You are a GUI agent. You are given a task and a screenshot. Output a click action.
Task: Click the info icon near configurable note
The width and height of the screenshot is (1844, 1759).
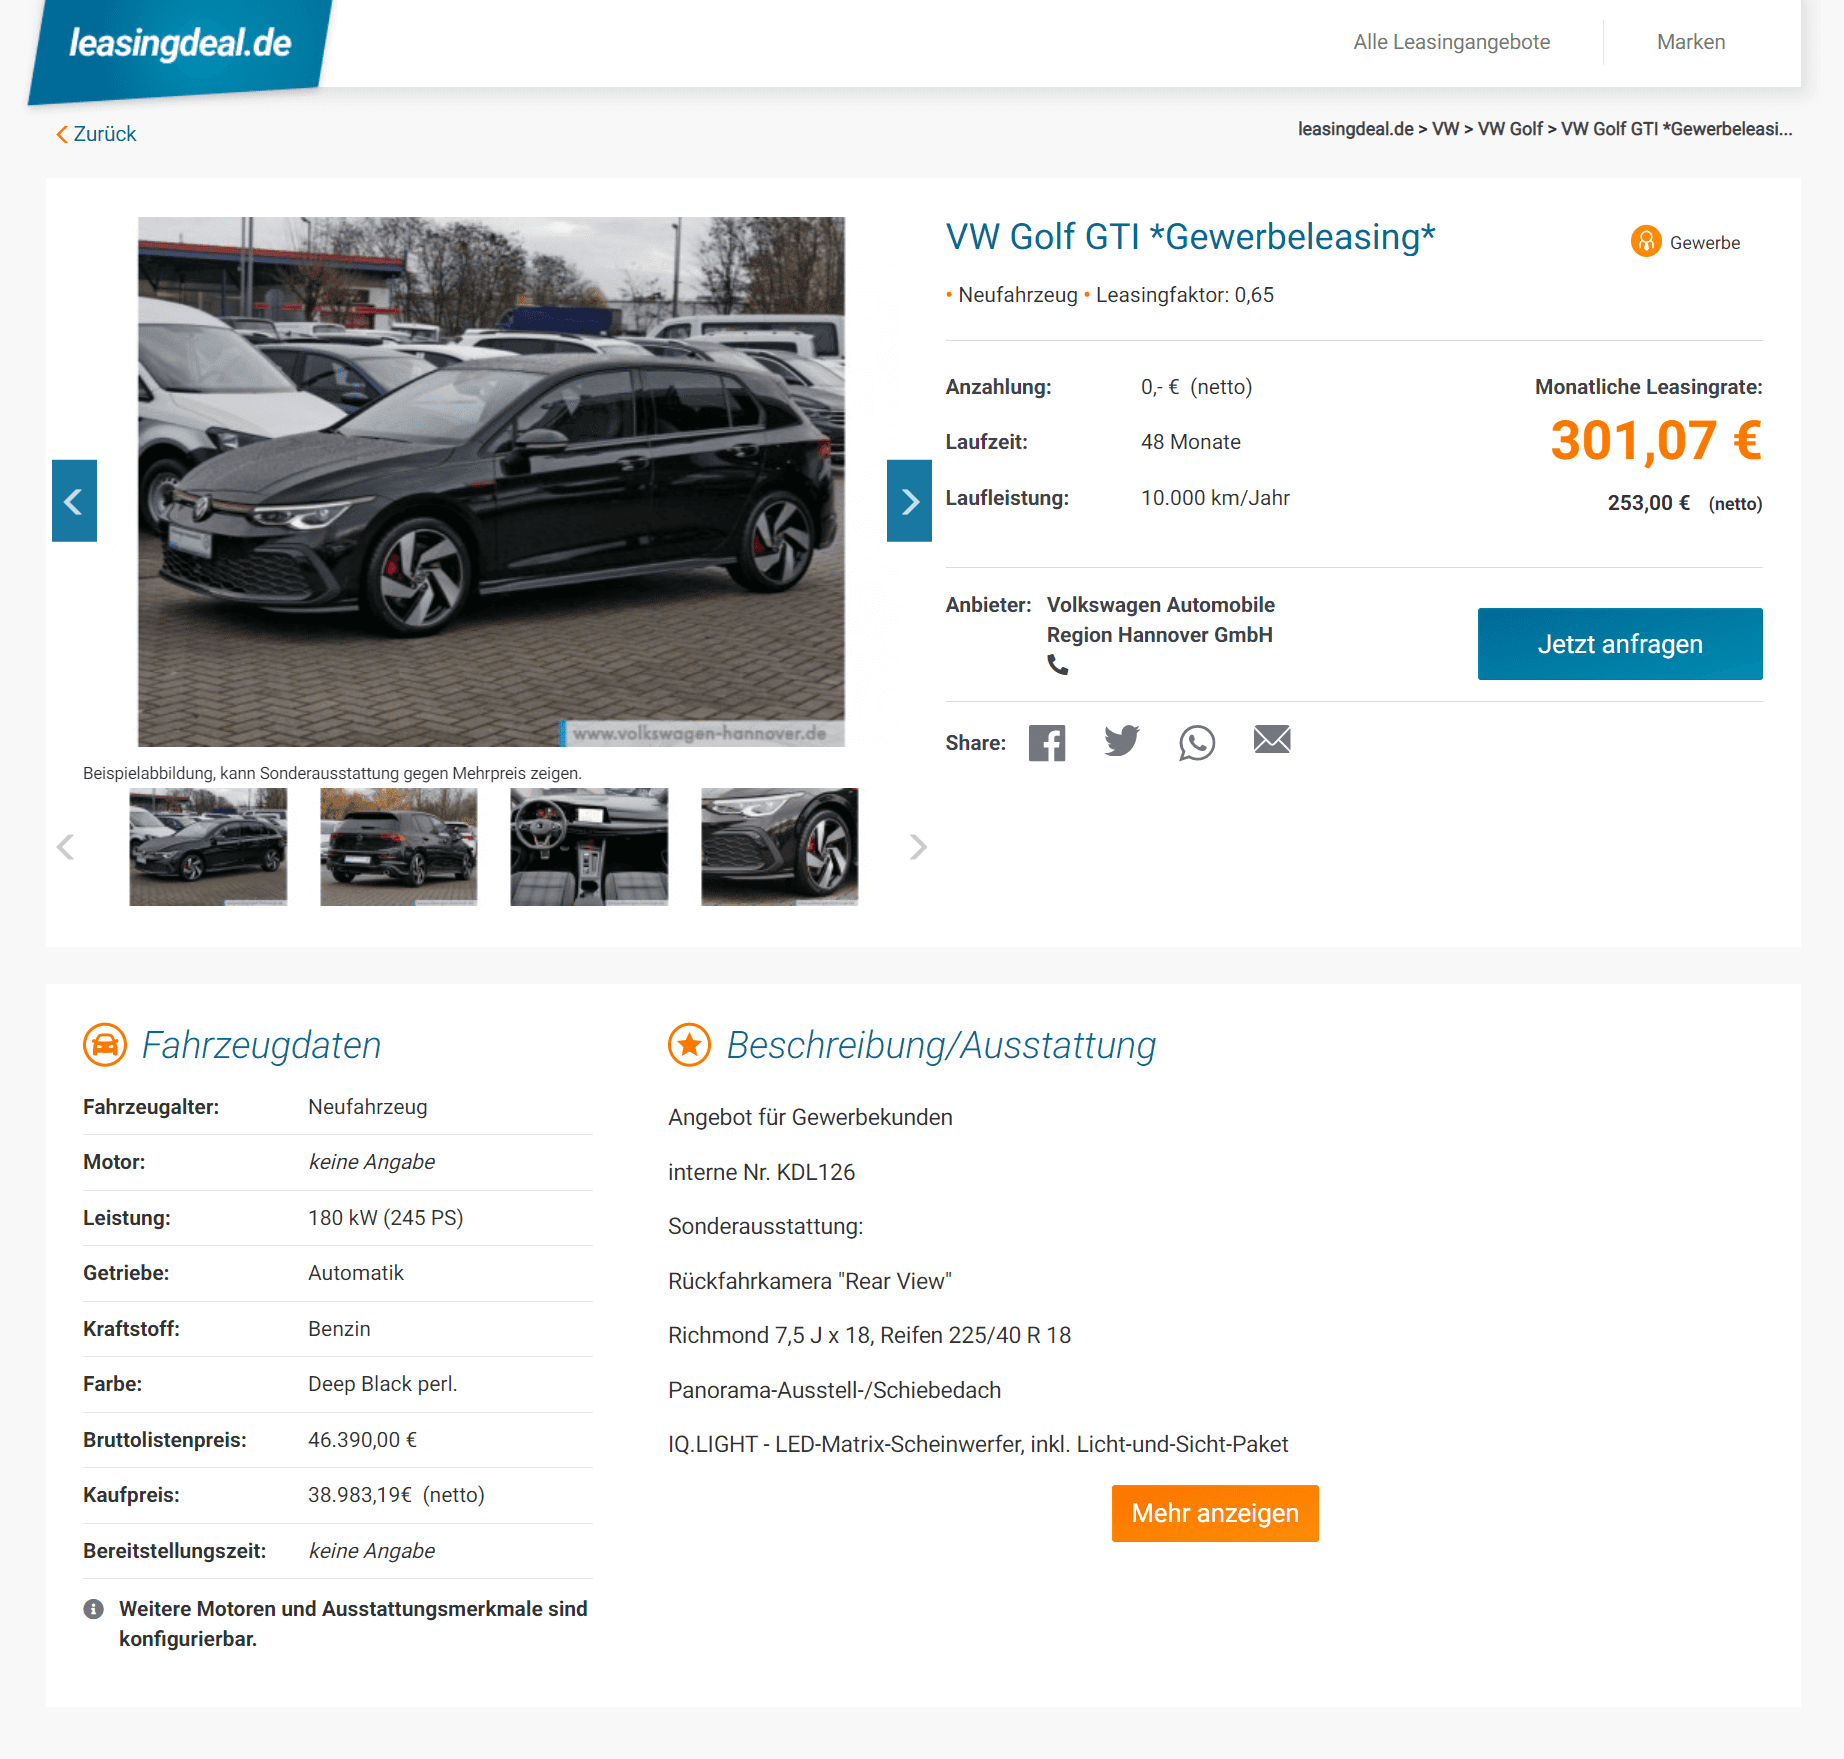tap(94, 1609)
